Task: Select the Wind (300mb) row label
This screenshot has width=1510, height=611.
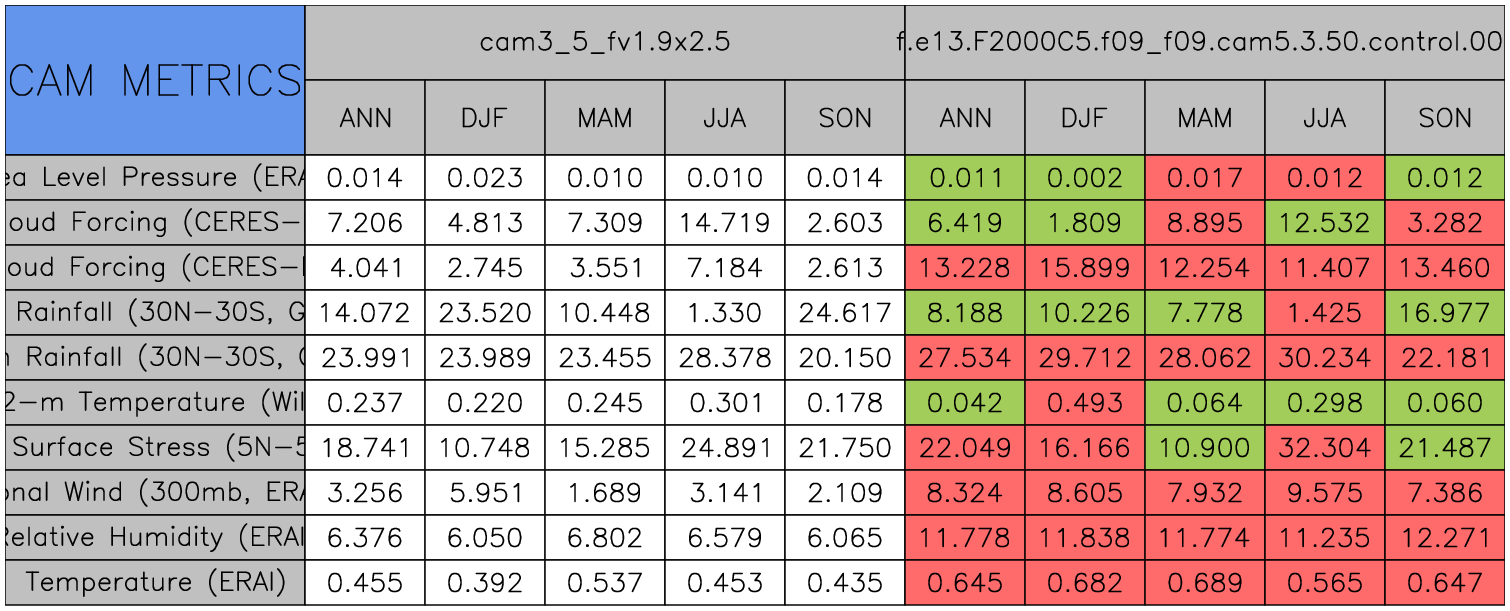Action: click(155, 492)
